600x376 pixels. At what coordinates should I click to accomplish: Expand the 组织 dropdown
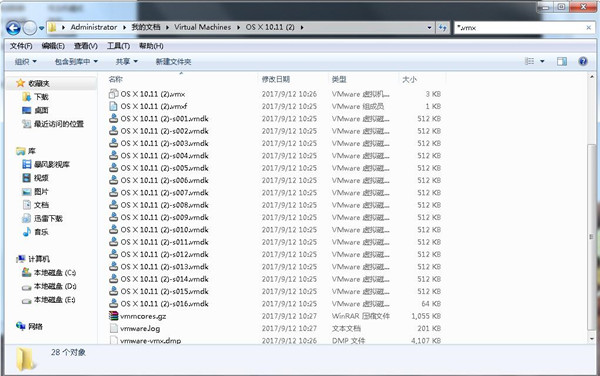(x=26, y=62)
